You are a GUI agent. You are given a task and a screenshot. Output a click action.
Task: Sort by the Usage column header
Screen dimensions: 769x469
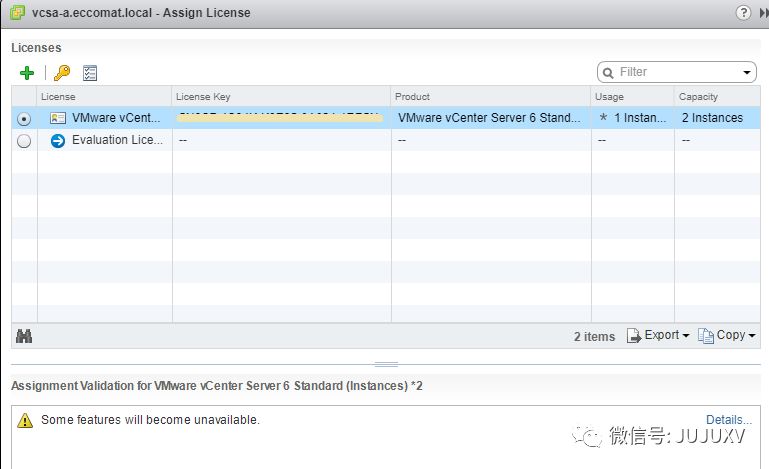coord(633,97)
